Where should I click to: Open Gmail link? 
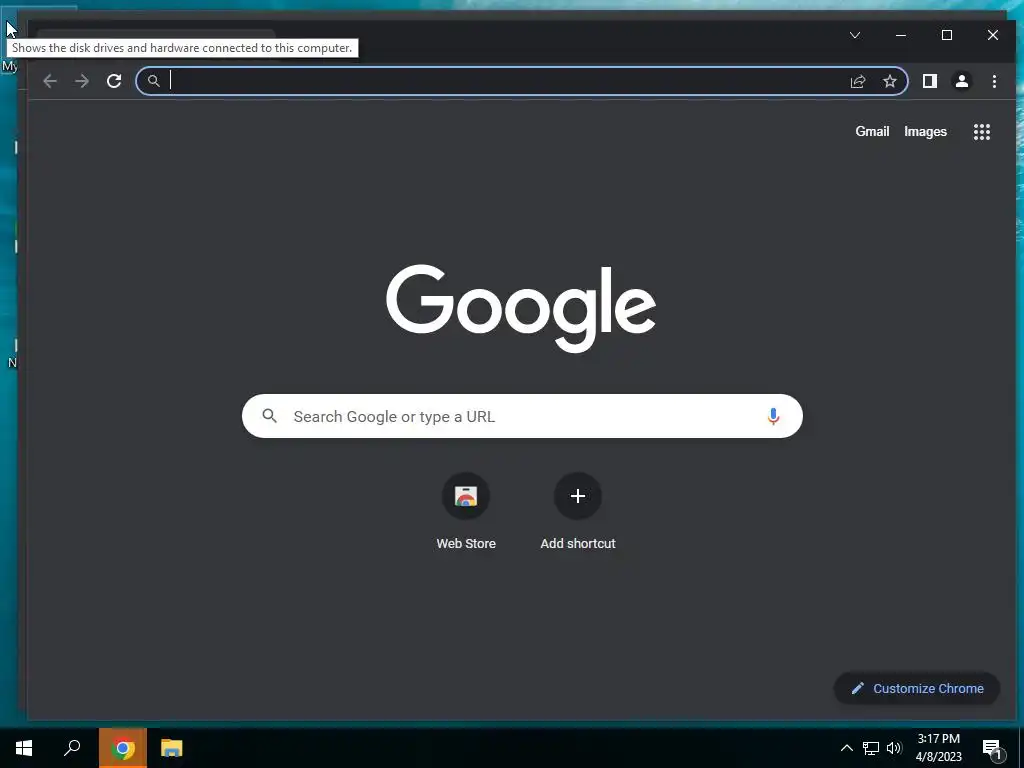click(872, 131)
